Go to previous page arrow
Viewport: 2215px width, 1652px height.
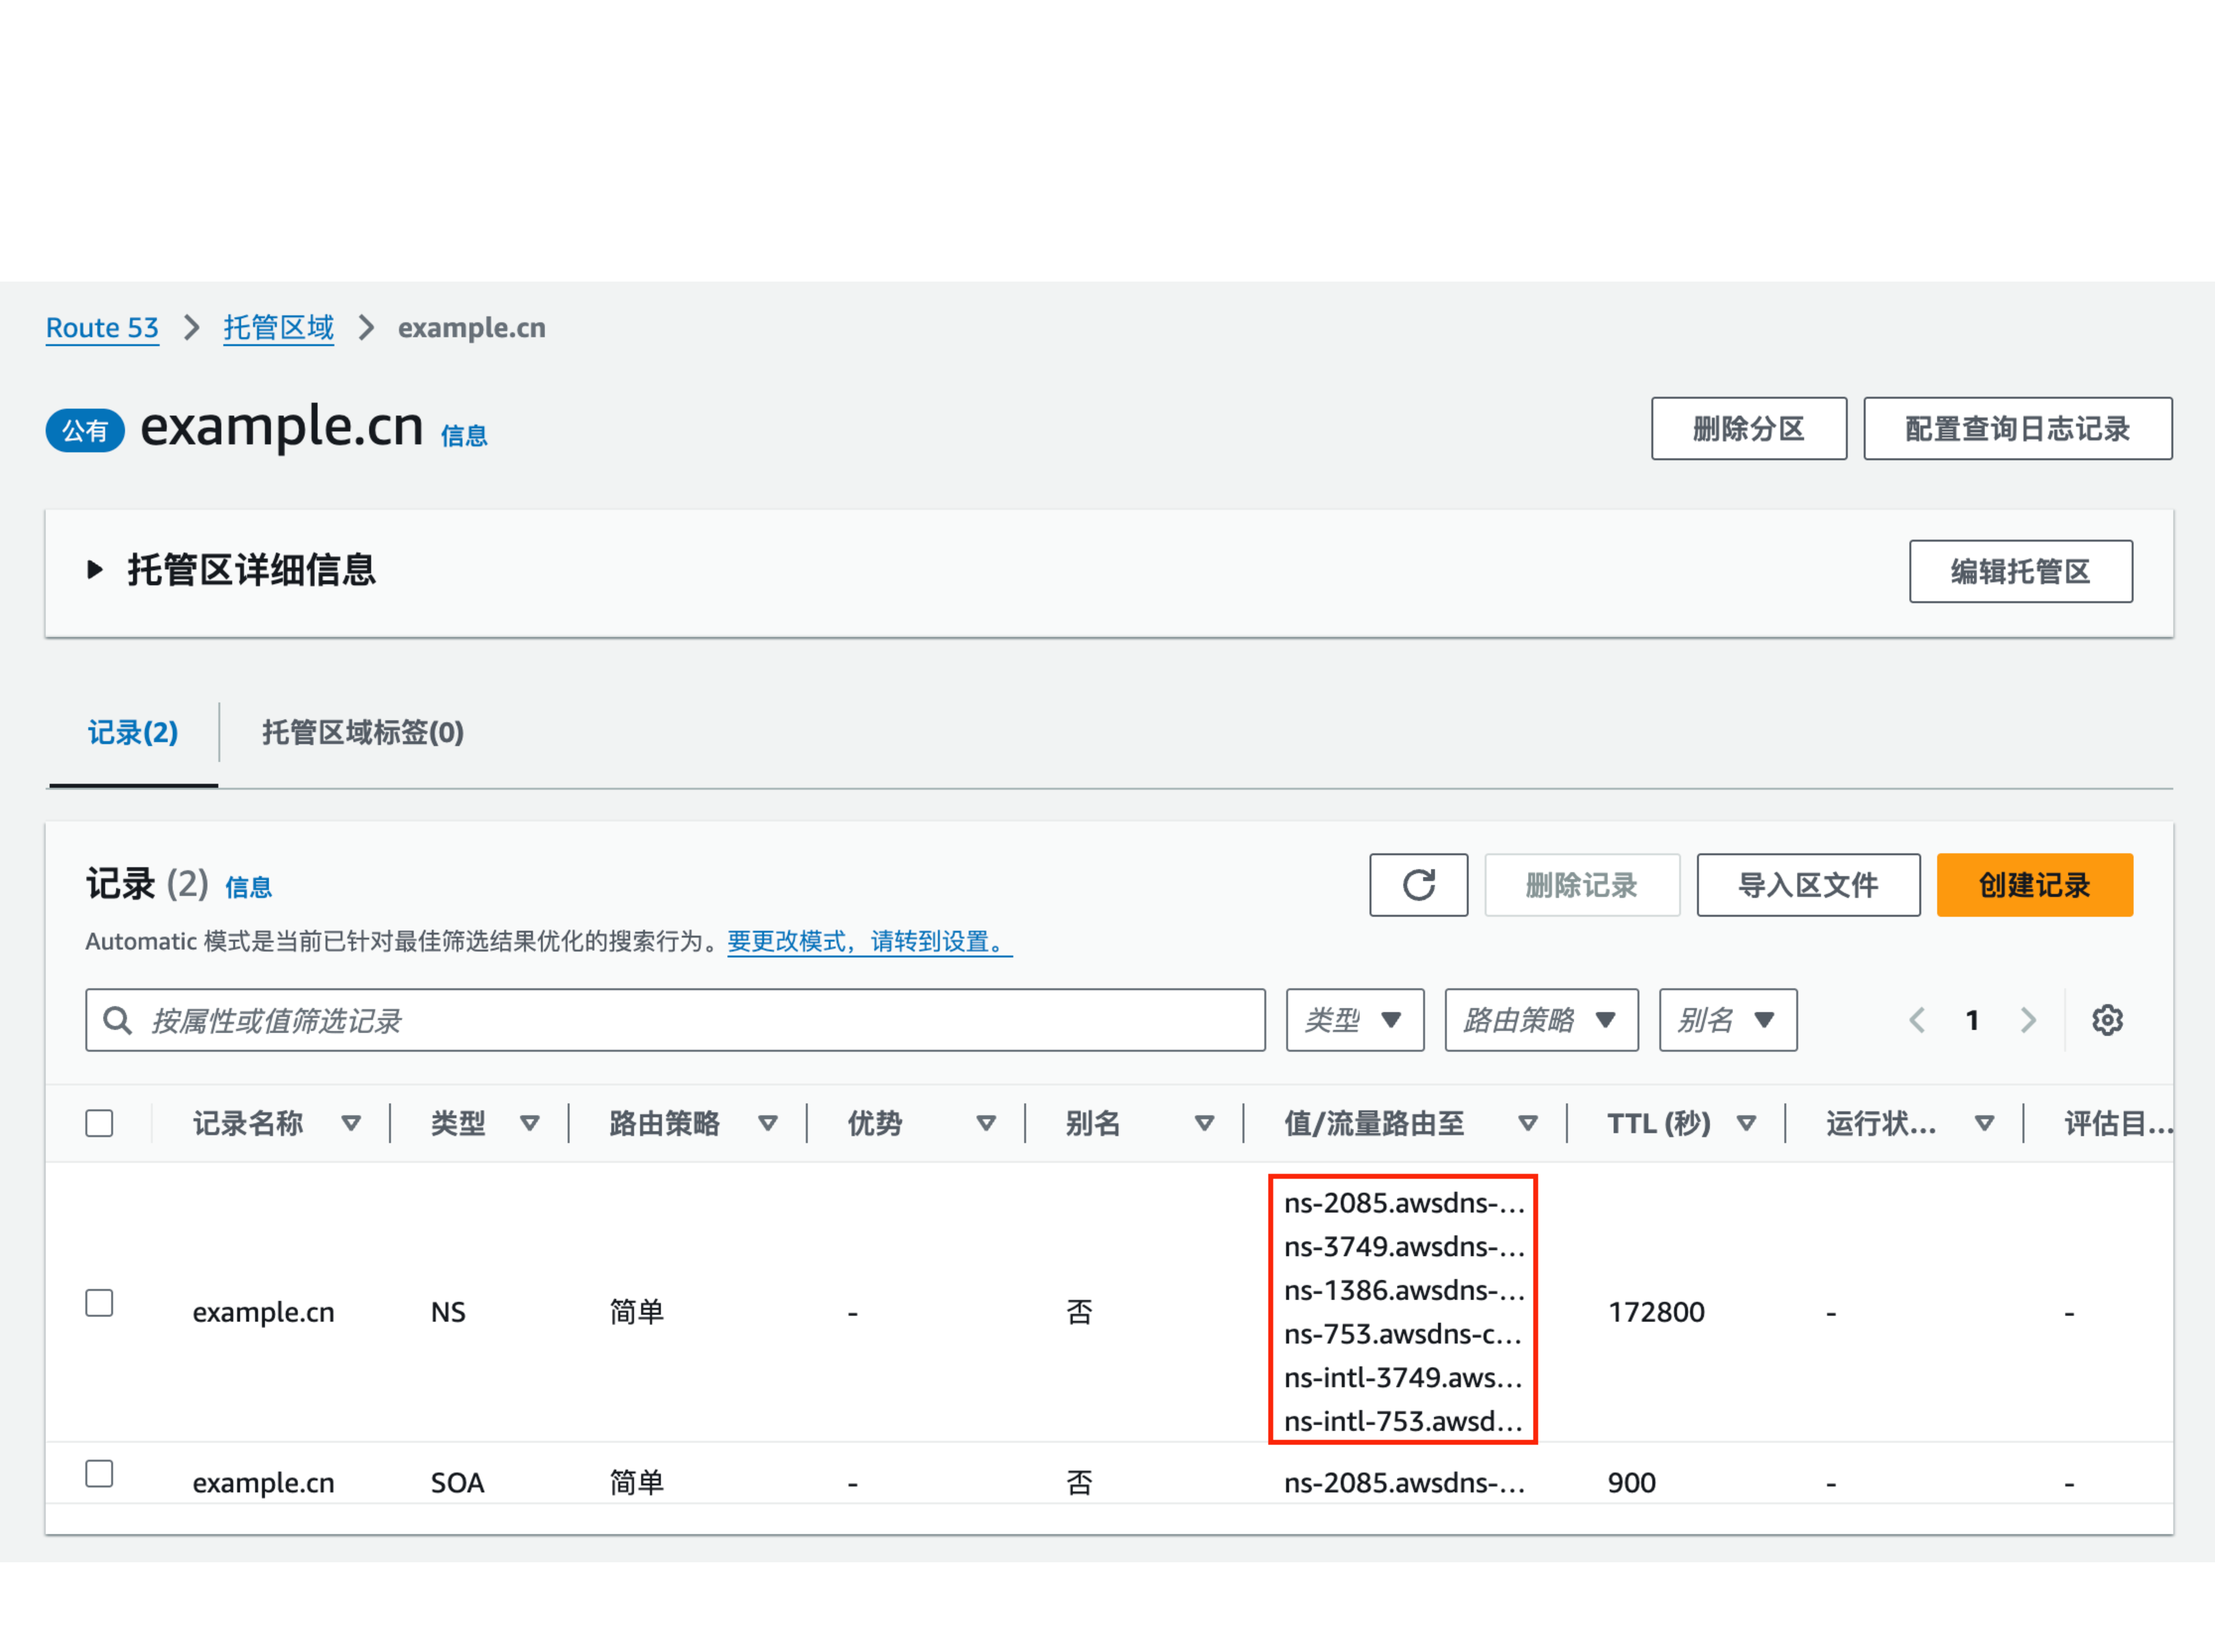point(1917,1020)
